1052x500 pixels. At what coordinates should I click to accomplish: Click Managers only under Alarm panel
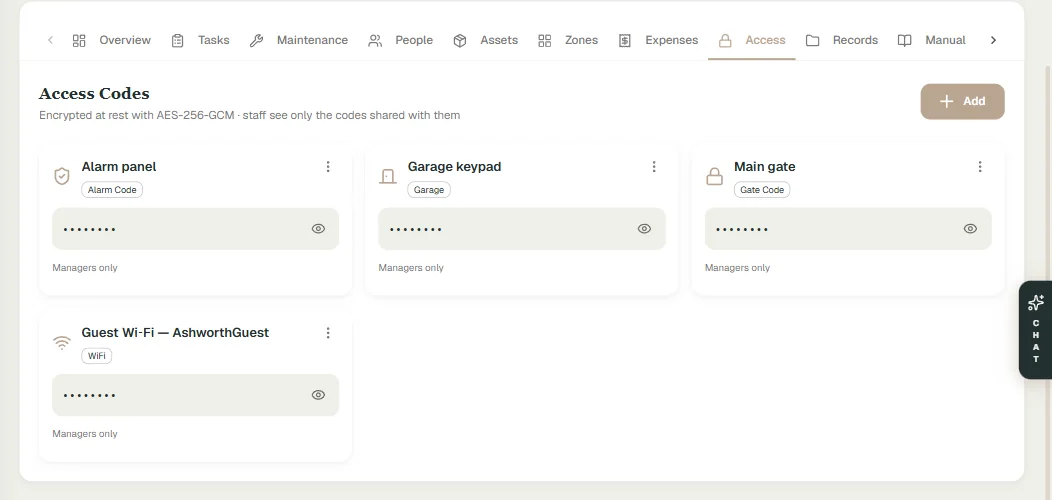coord(85,268)
